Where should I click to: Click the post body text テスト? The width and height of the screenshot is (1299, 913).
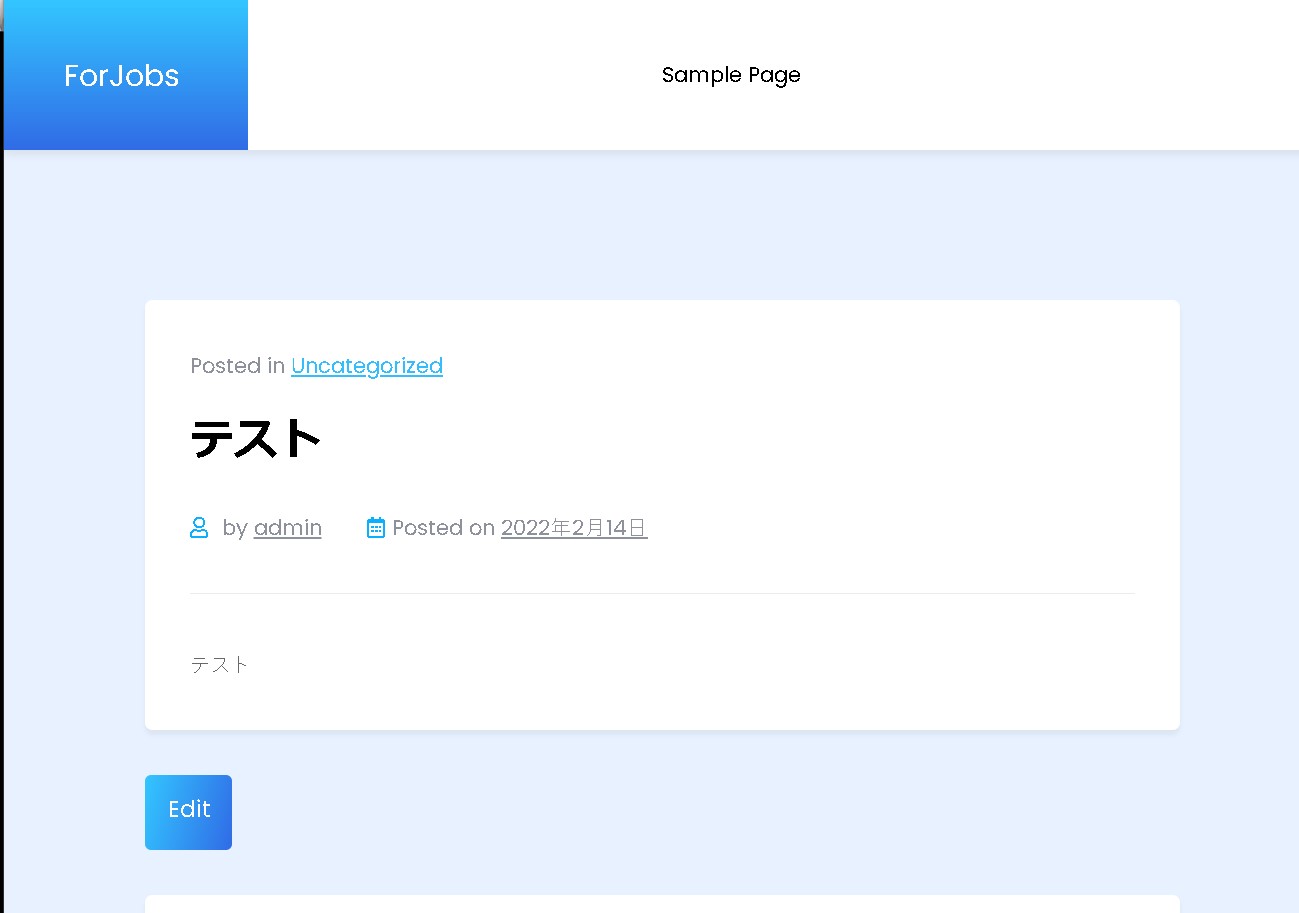[218, 664]
